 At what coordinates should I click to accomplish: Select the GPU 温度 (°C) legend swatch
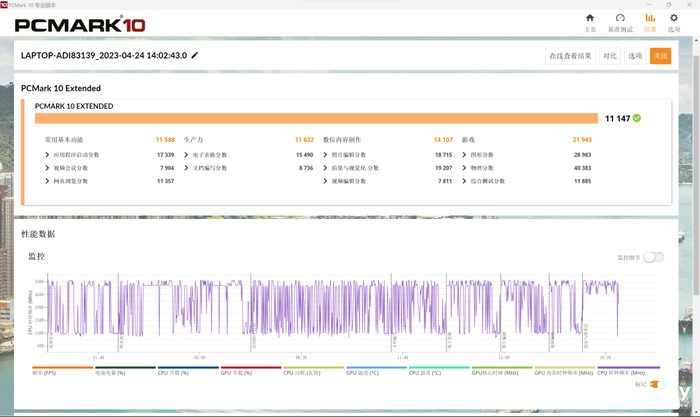pyautogui.click(x=376, y=367)
